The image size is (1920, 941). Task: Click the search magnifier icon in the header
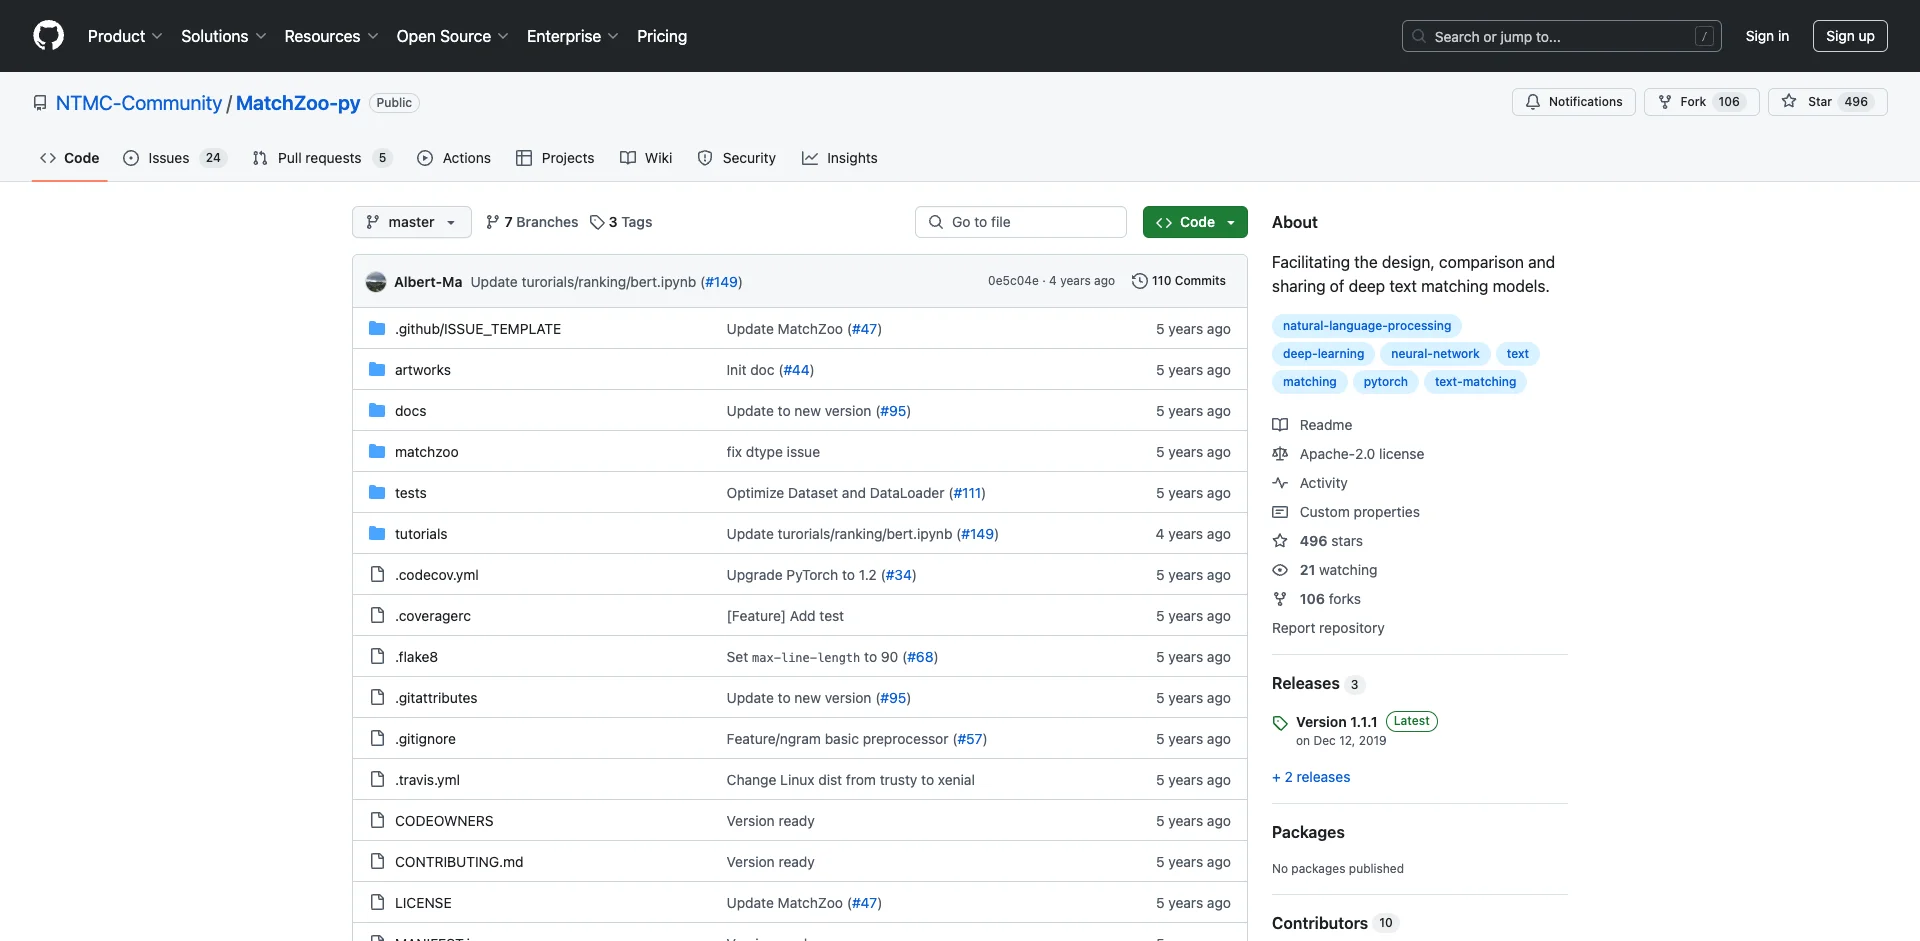1419,36
